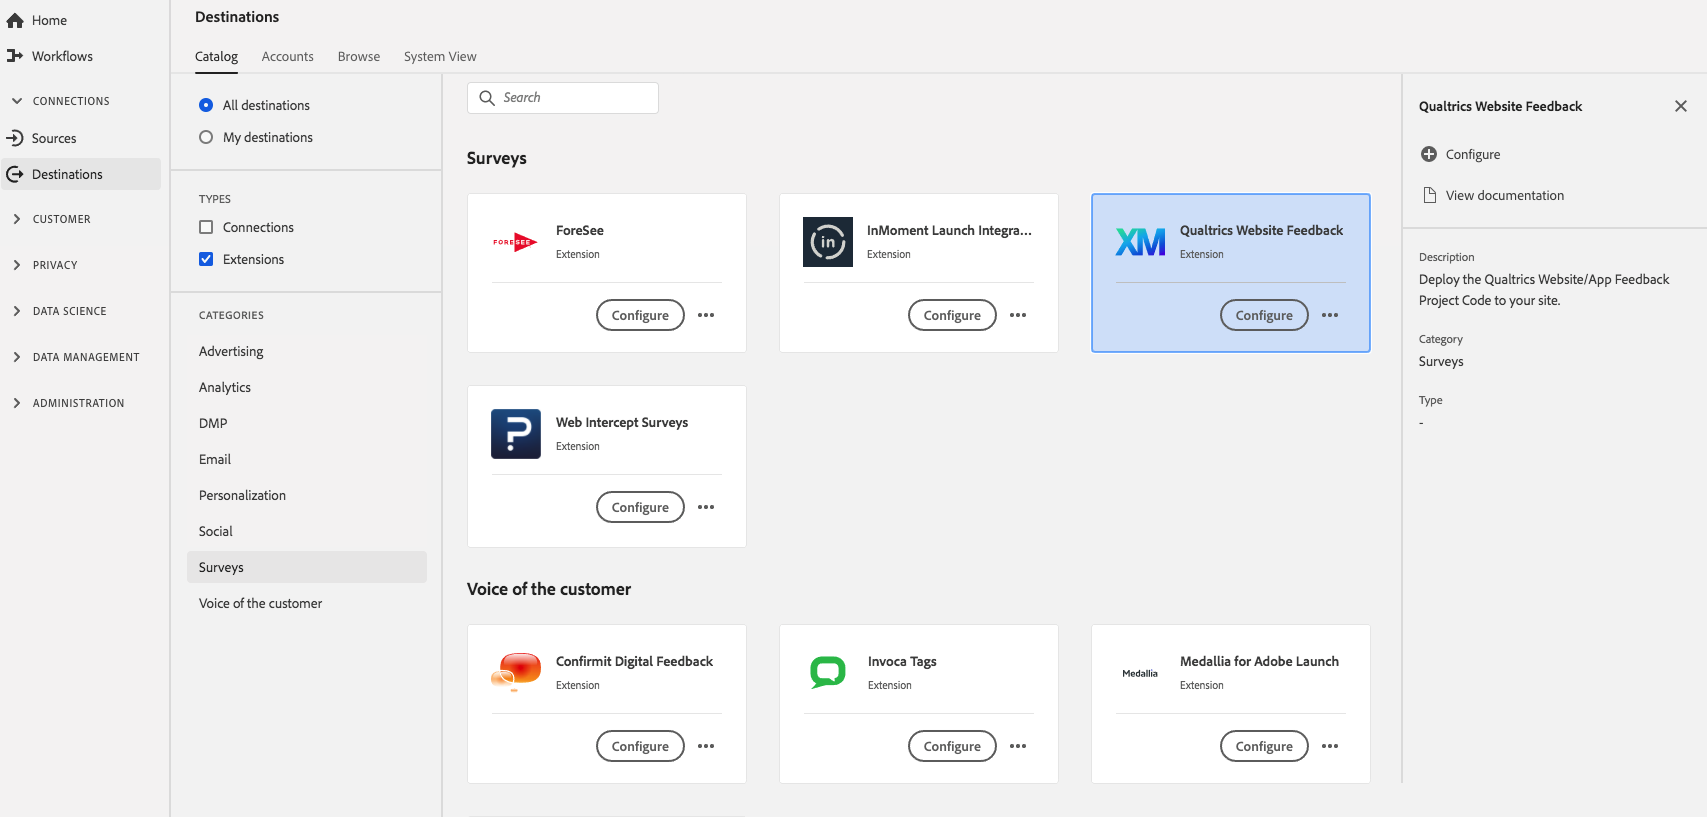The height and width of the screenshot is (817, 1707).
Task: Open View documentation link
Action: coord(1505,195)
